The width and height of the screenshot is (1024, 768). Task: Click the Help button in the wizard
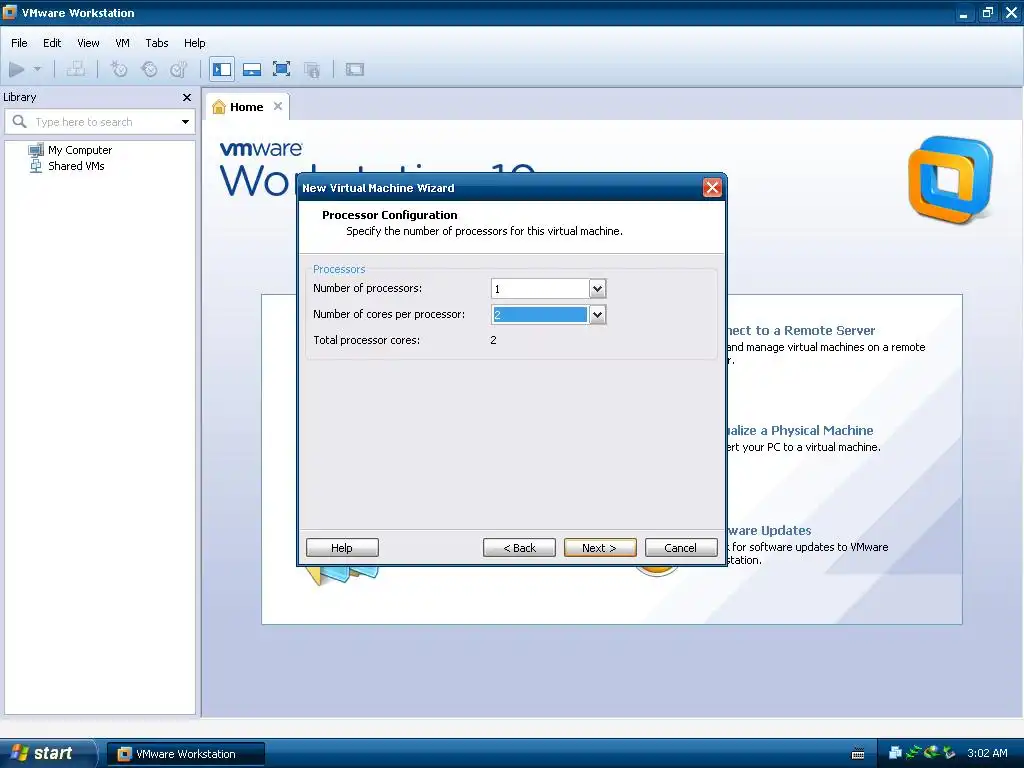click(x=342, y=548)
